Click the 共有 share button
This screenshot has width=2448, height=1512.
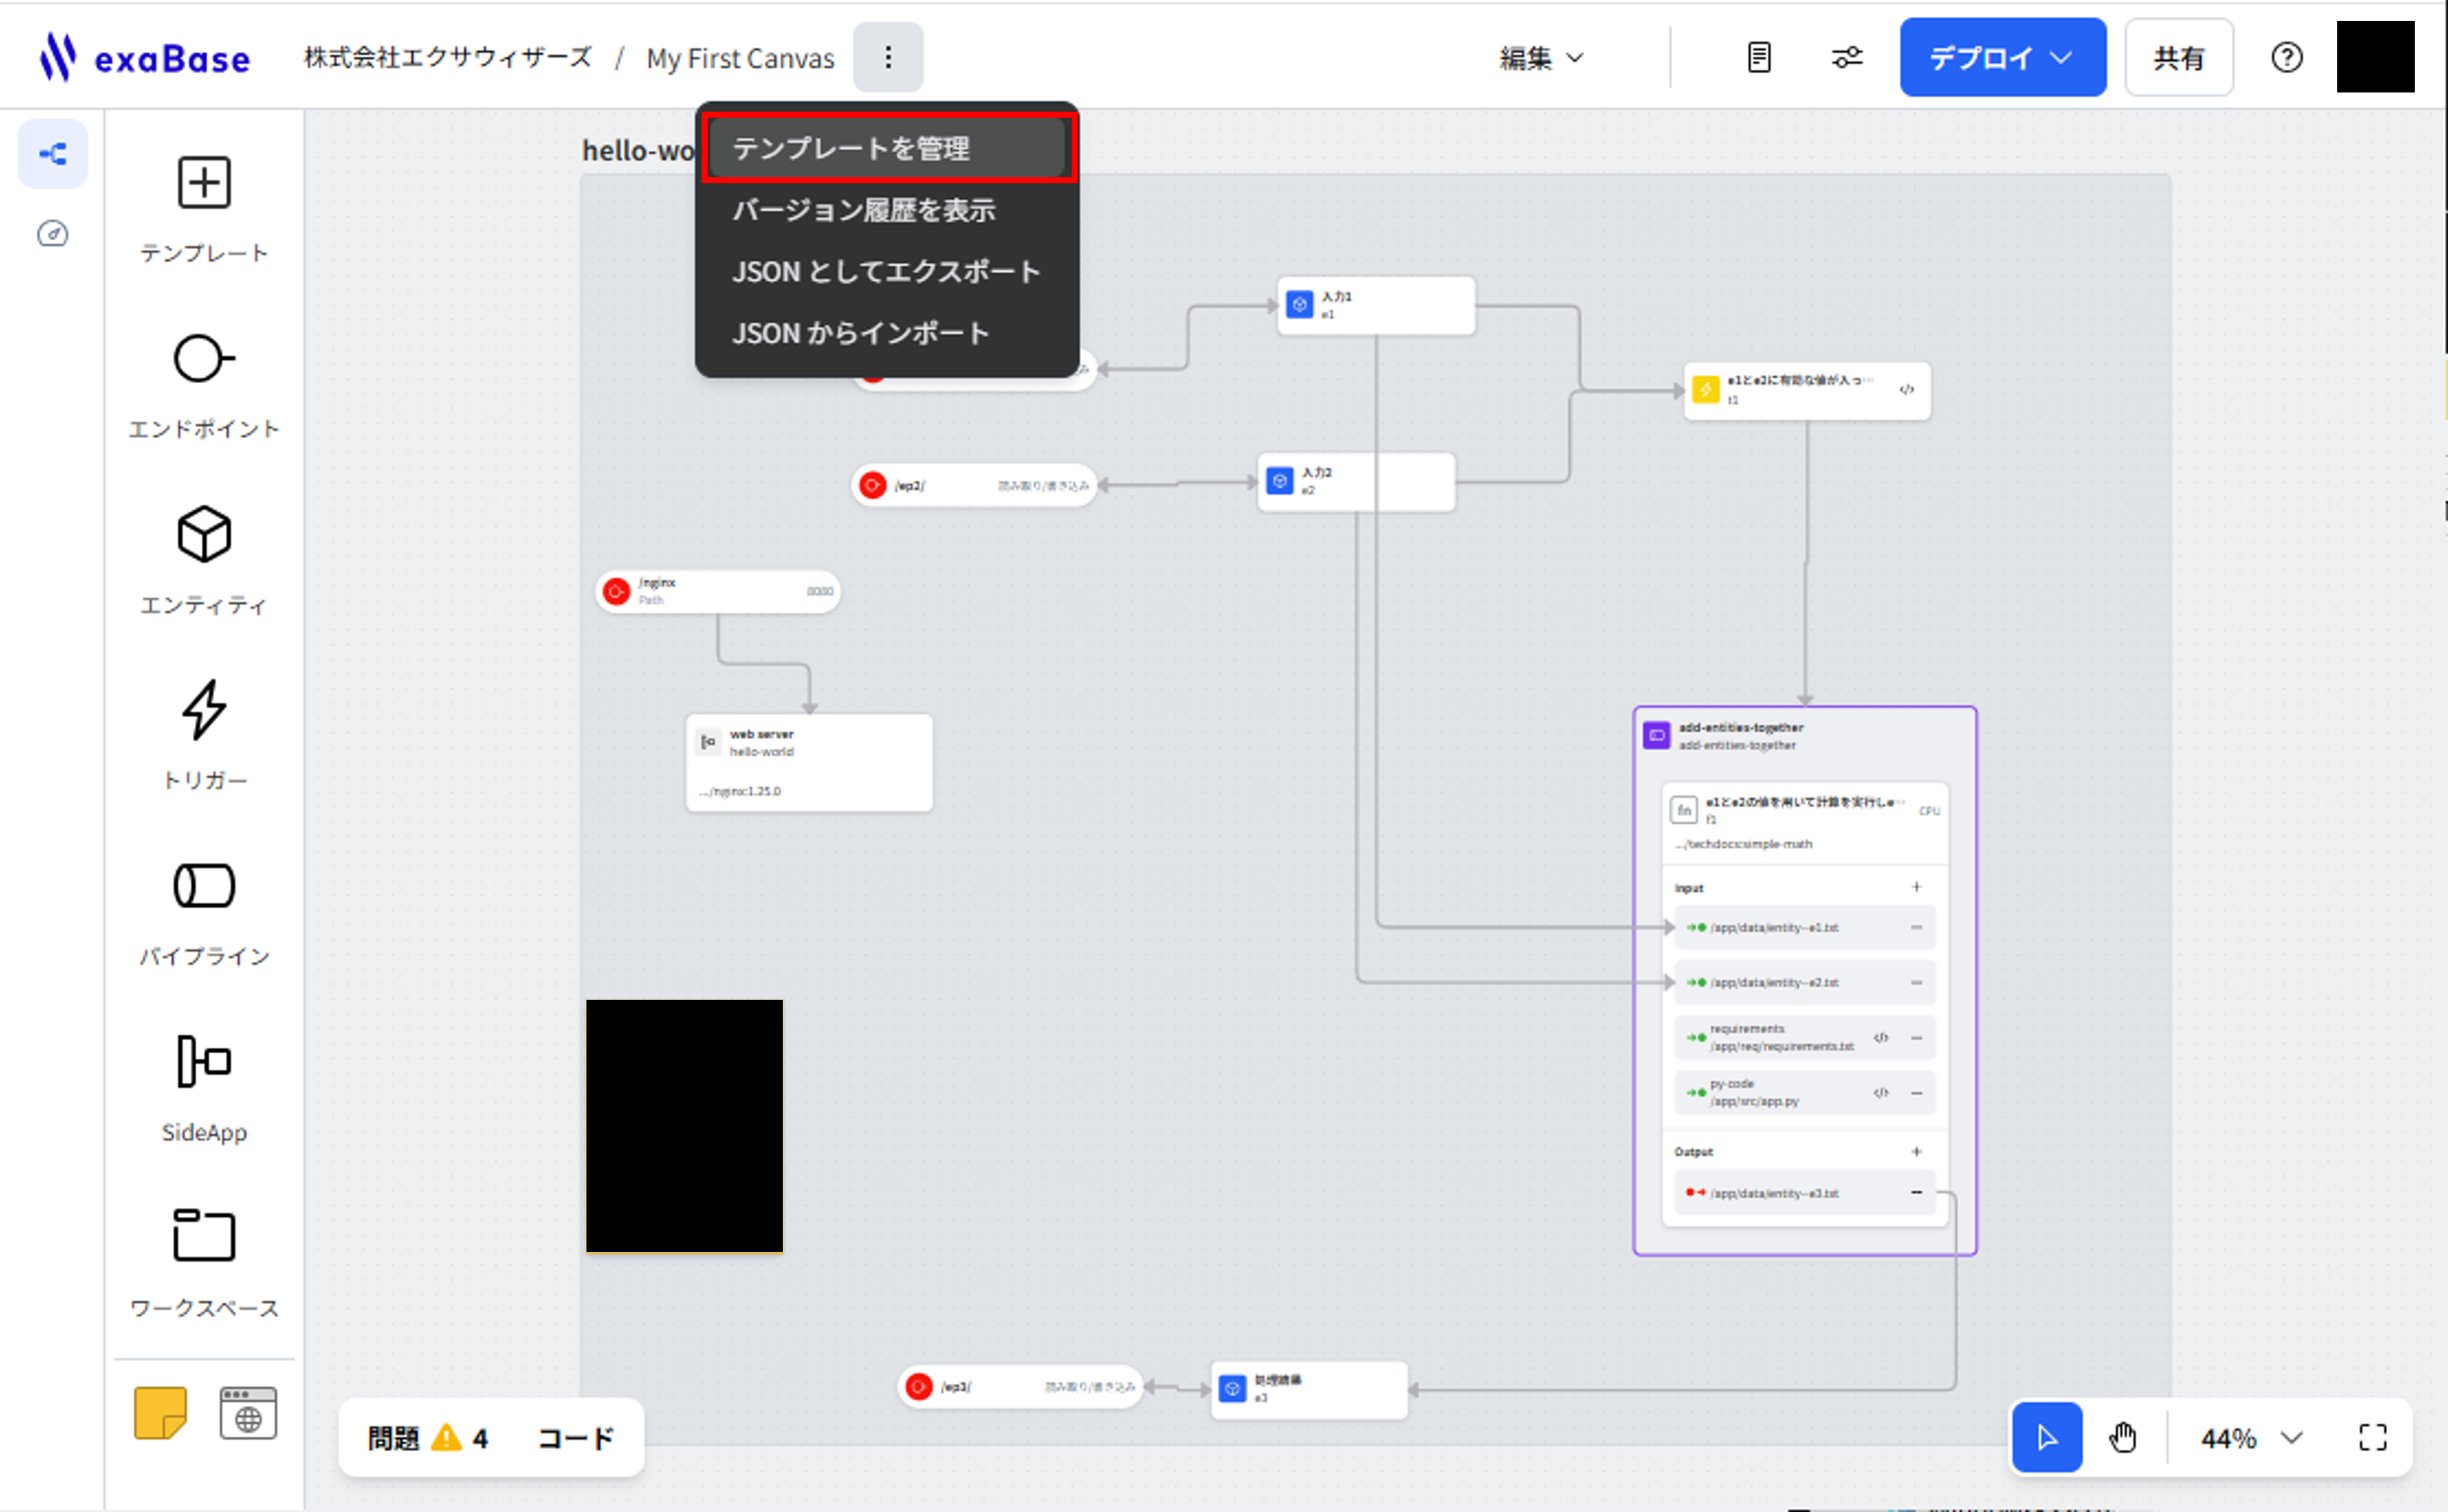pyautogui.click(x=2178, y=58)
